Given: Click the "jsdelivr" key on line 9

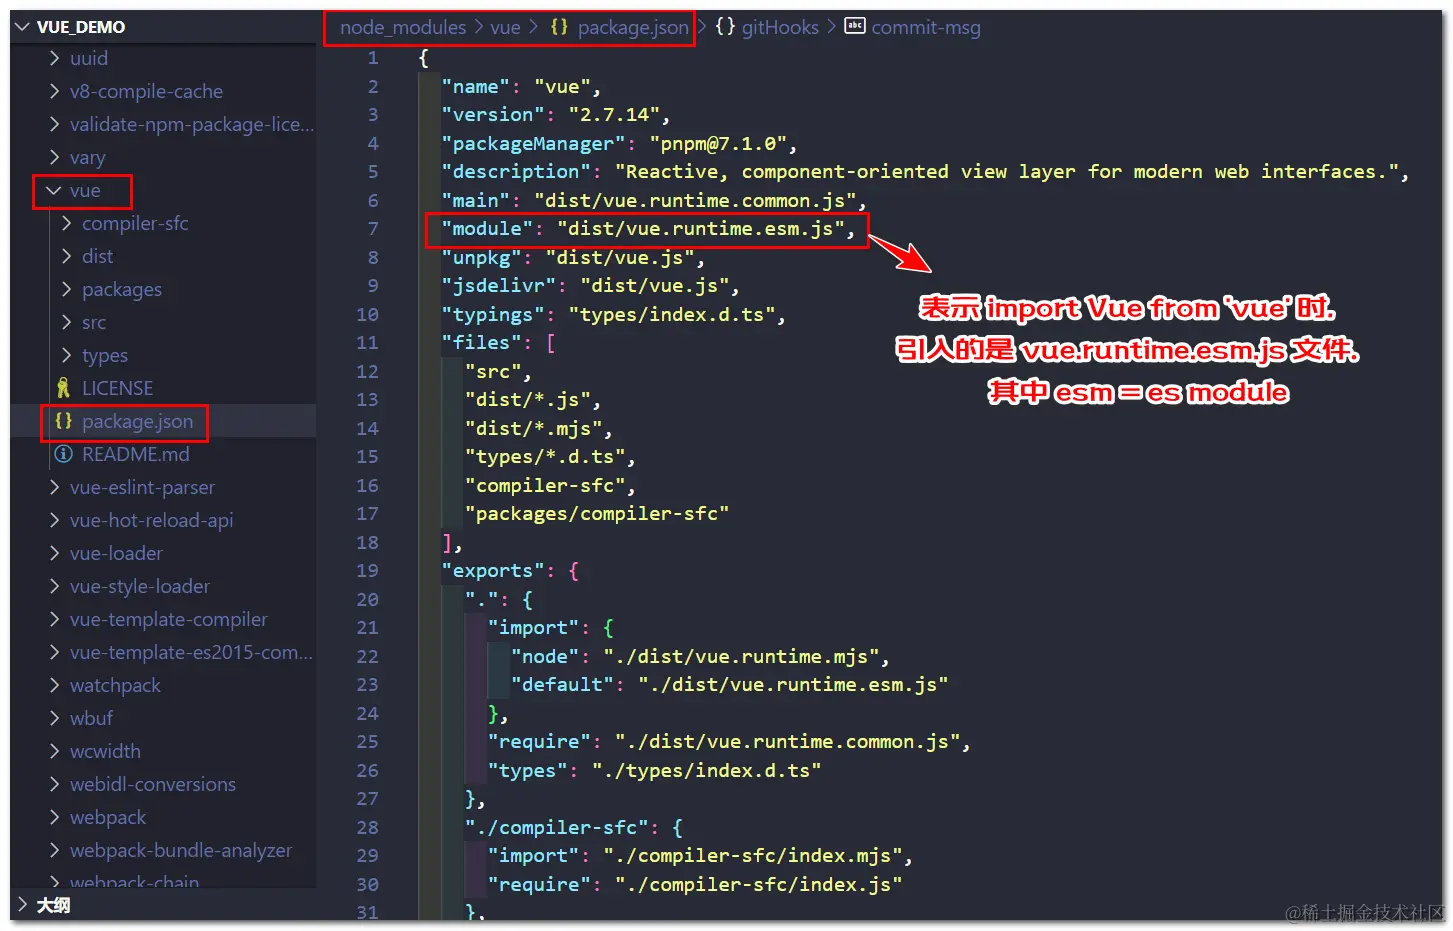Looking at the screenshot, I should click(x=498, y=286).
